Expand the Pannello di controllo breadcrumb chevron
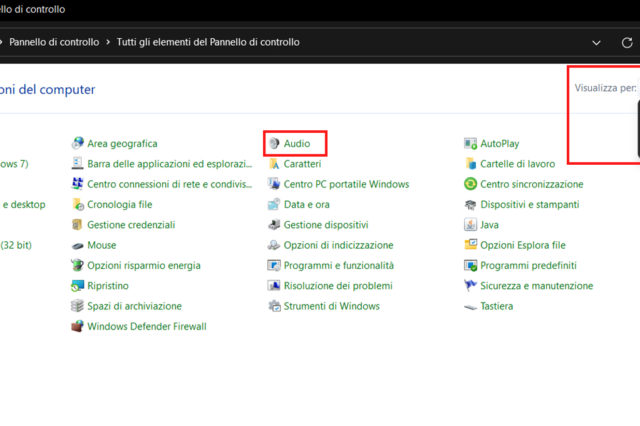The width and height of the screenshot is (640, 426). click(108, 42)
